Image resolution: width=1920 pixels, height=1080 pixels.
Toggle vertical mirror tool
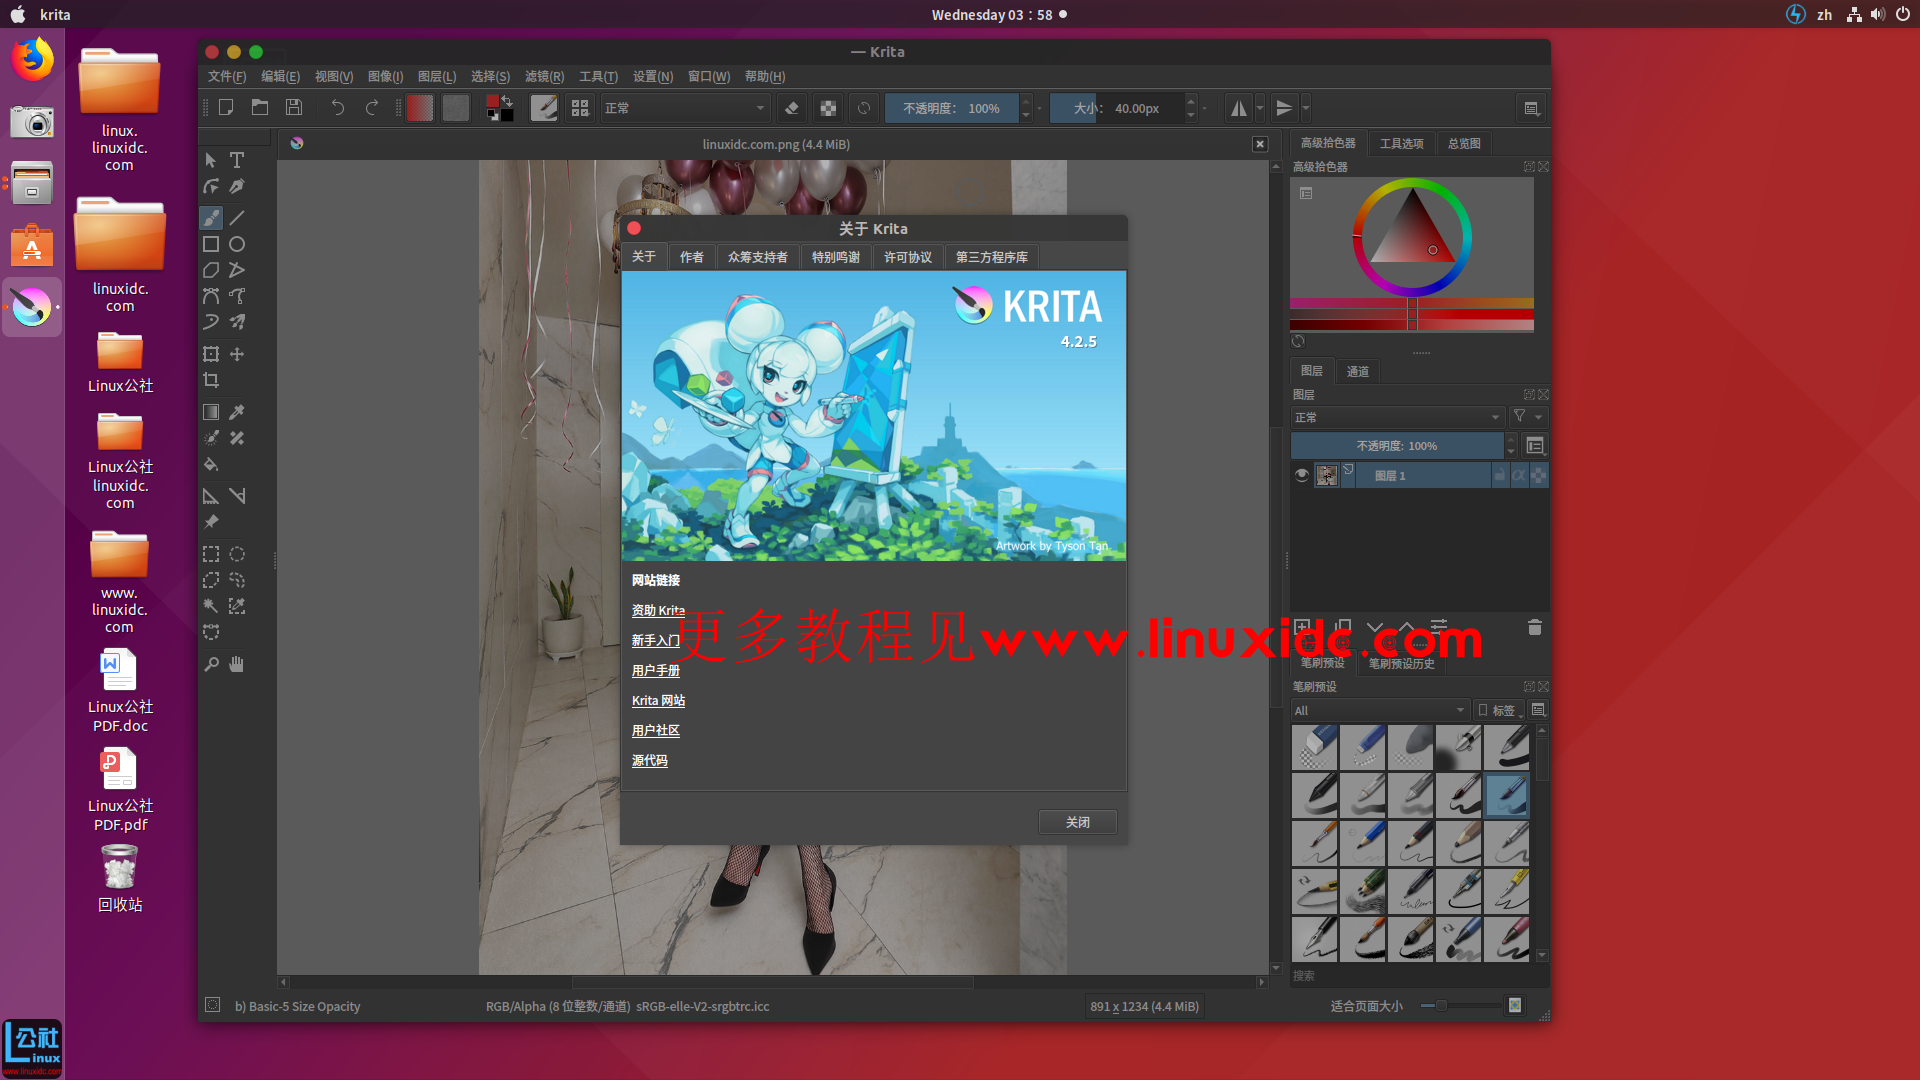point(1284,108)
